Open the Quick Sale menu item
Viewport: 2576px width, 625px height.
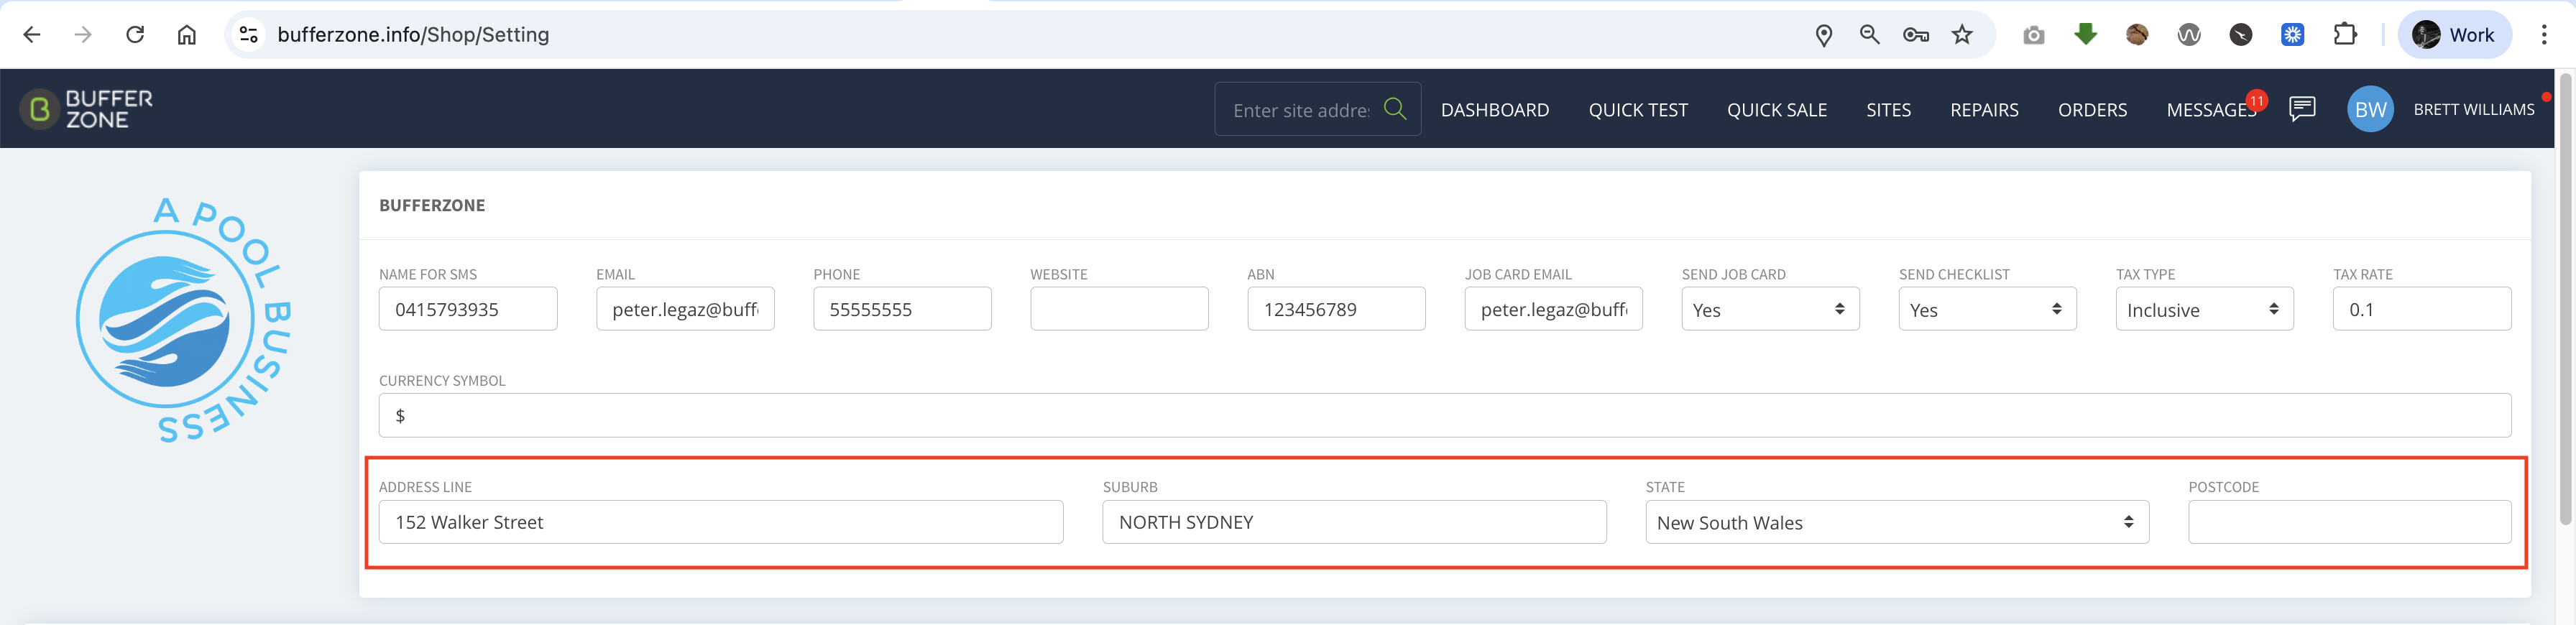[x=1776, y=110]
